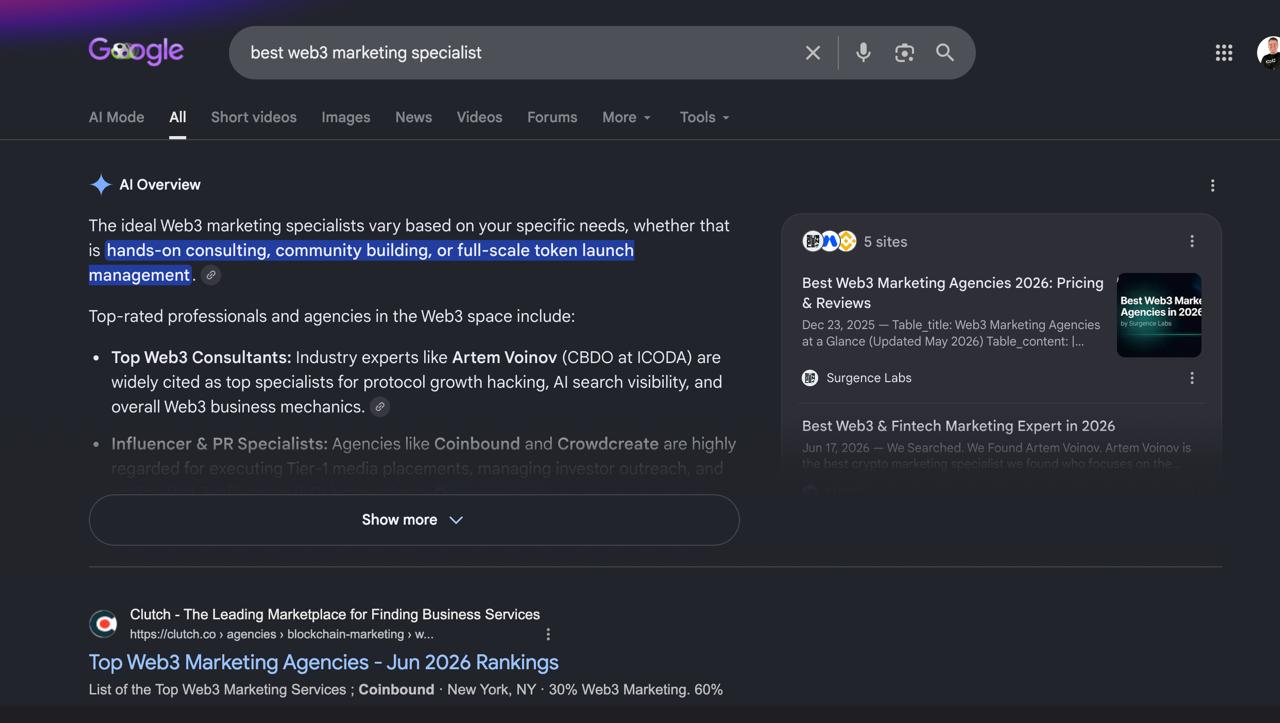
Task: Click the Clutch site favicon
Action: [103, 624]
